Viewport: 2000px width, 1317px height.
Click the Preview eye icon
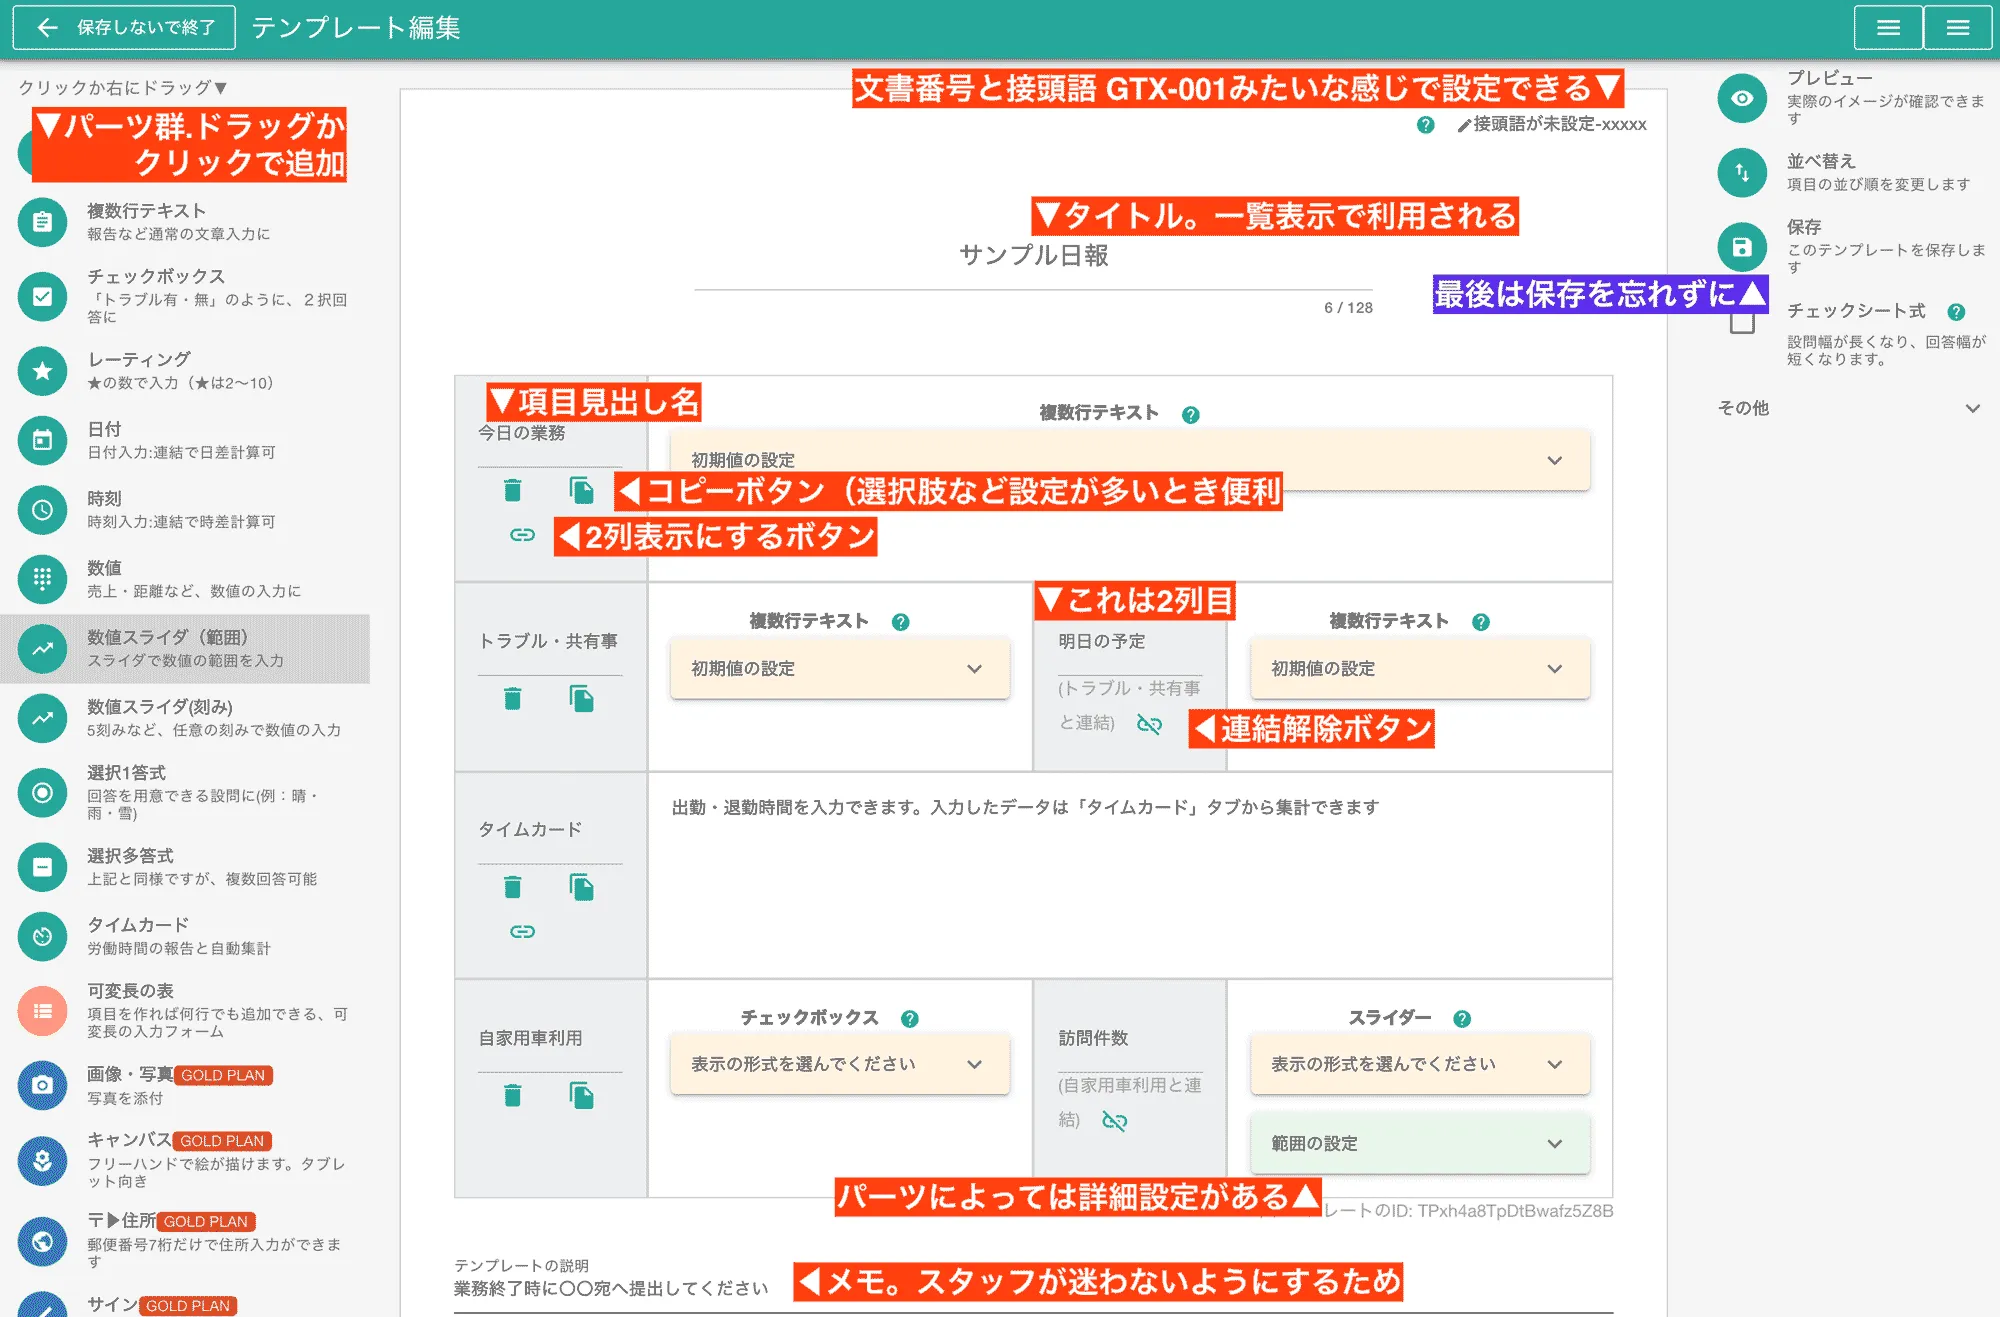1742,98
